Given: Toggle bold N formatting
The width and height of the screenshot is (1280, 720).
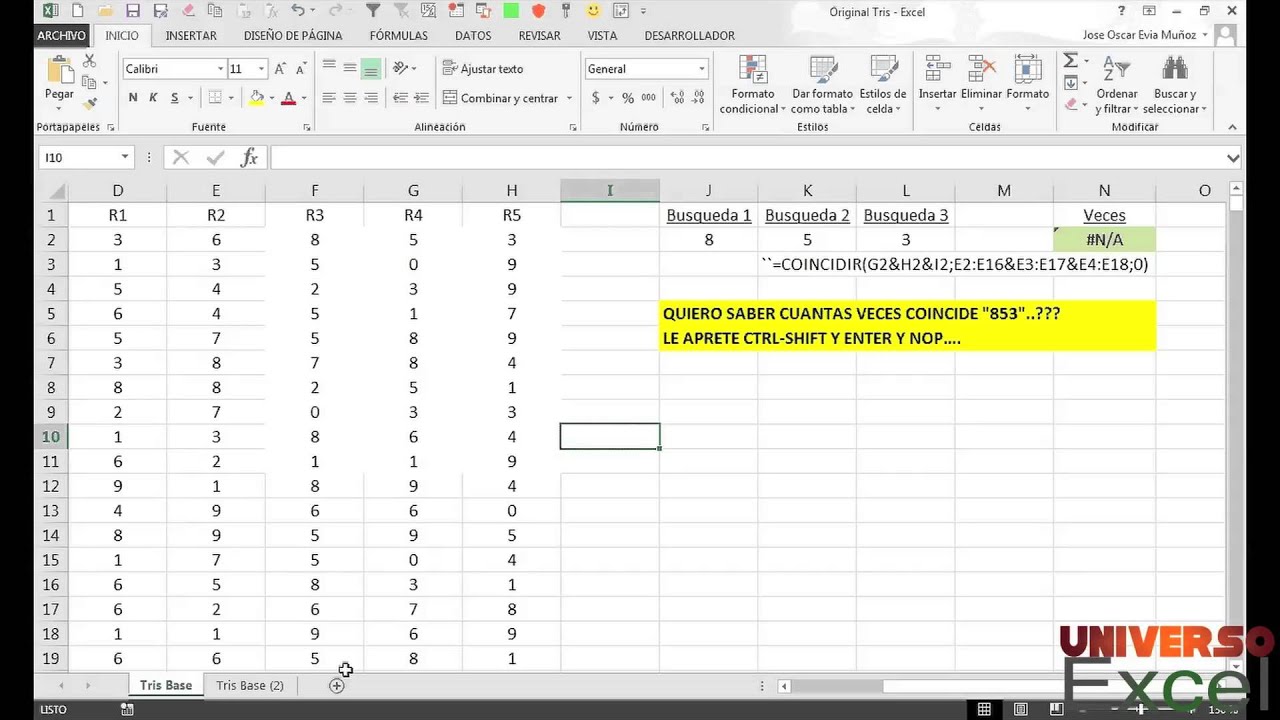Looking at the screenshot, I should [133, 98].
